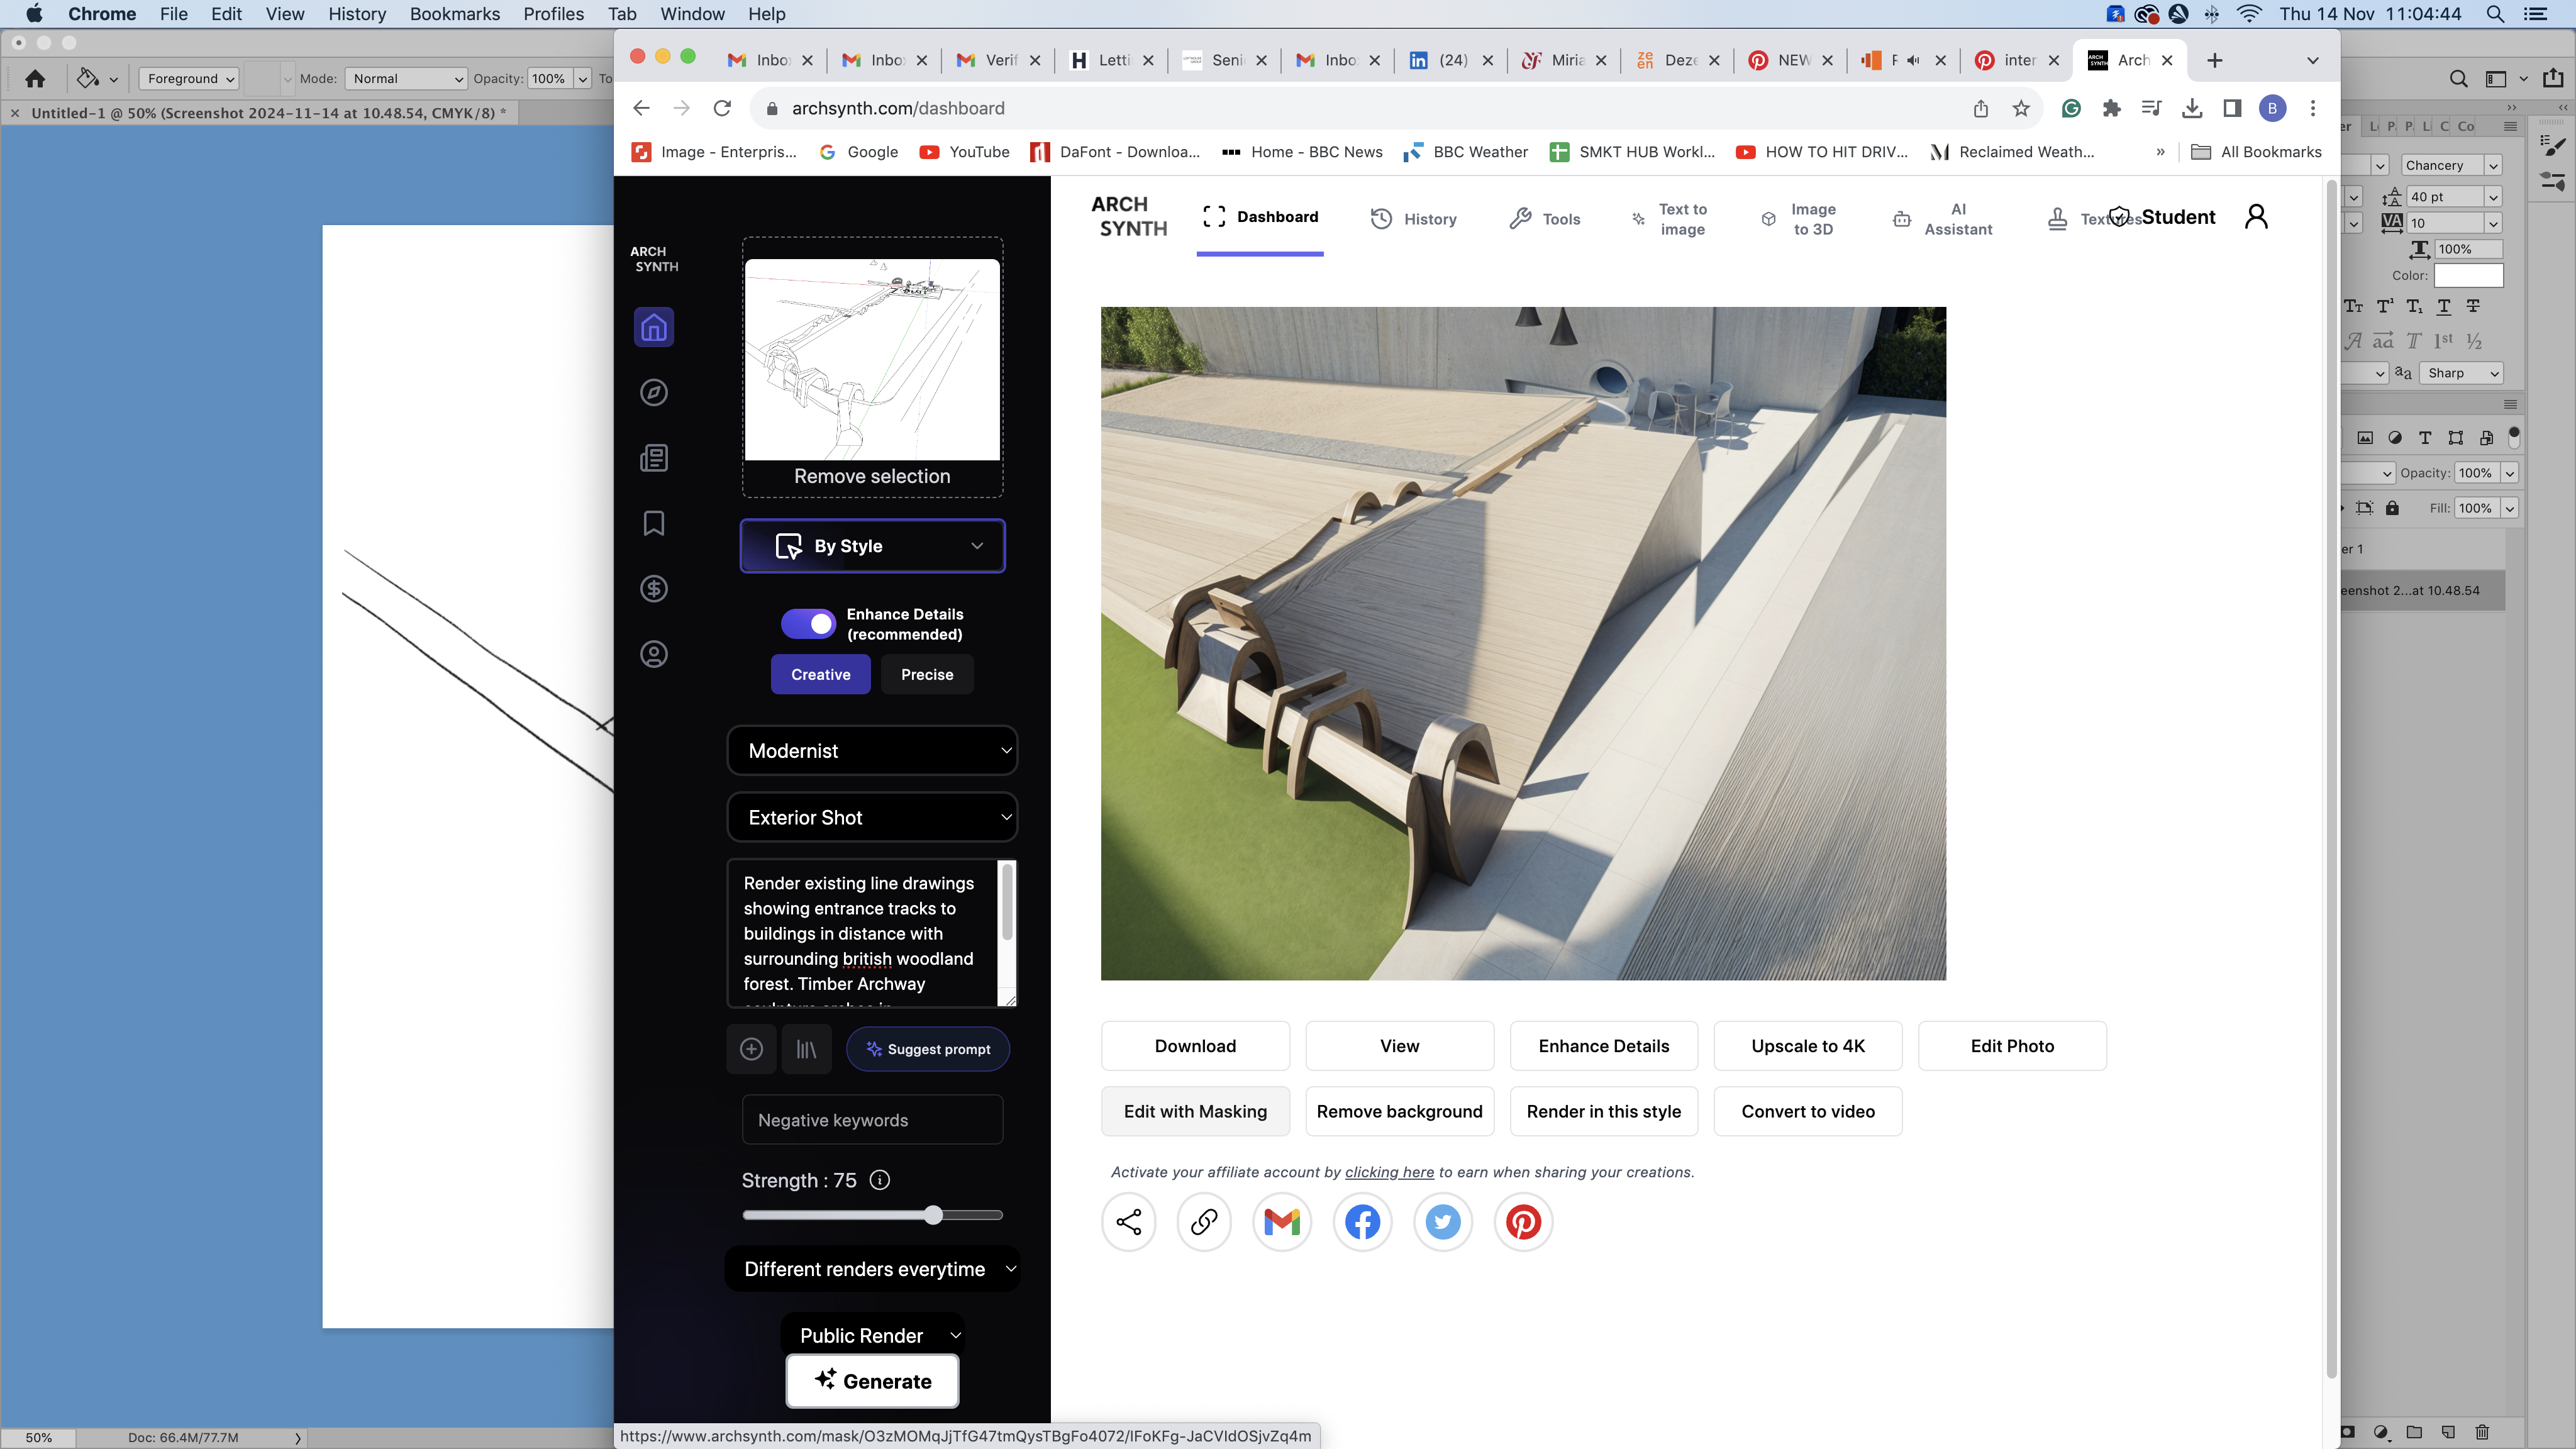Image resolution: width=2576 pixels, height=1449 pixels.
Task: Share render on Pinterest
Action: [x=1523, y=1222]
